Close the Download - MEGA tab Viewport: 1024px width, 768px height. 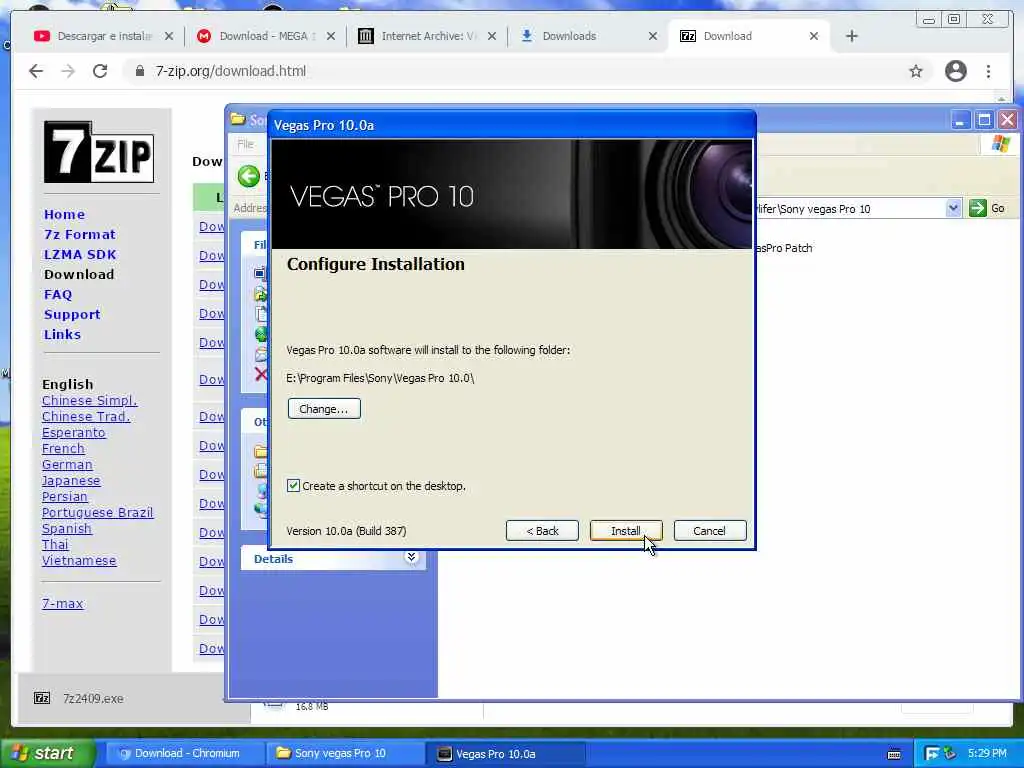pos(331,36)
